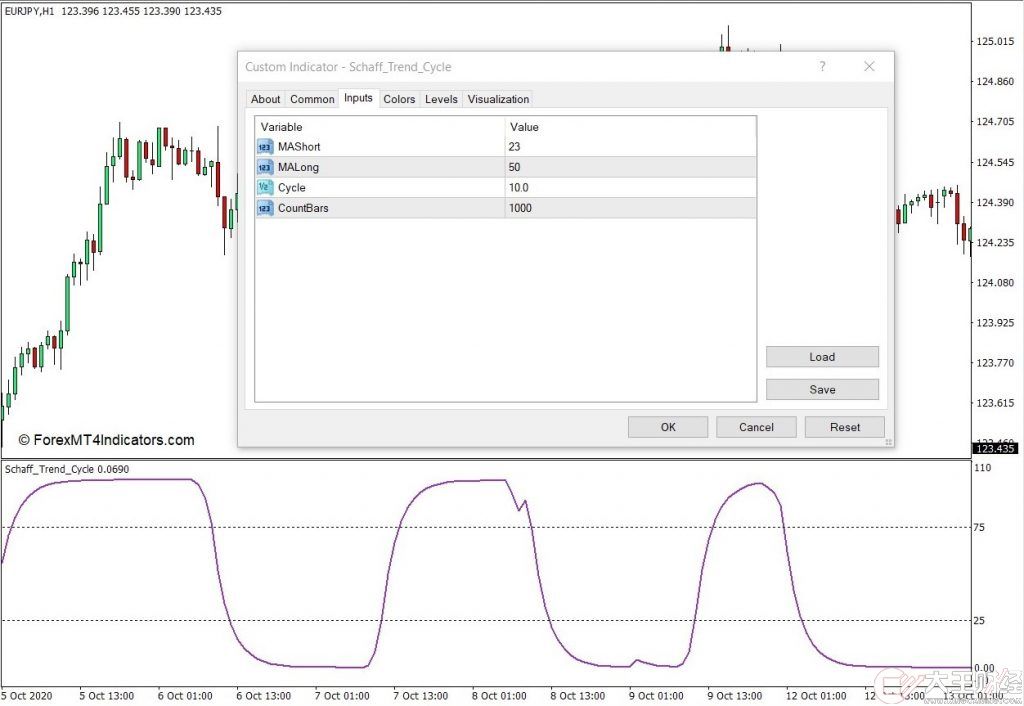The height and width of the screenshot is (706, 1024).
Task: Click the dialog resize grip corner
Action: (889, 442)
